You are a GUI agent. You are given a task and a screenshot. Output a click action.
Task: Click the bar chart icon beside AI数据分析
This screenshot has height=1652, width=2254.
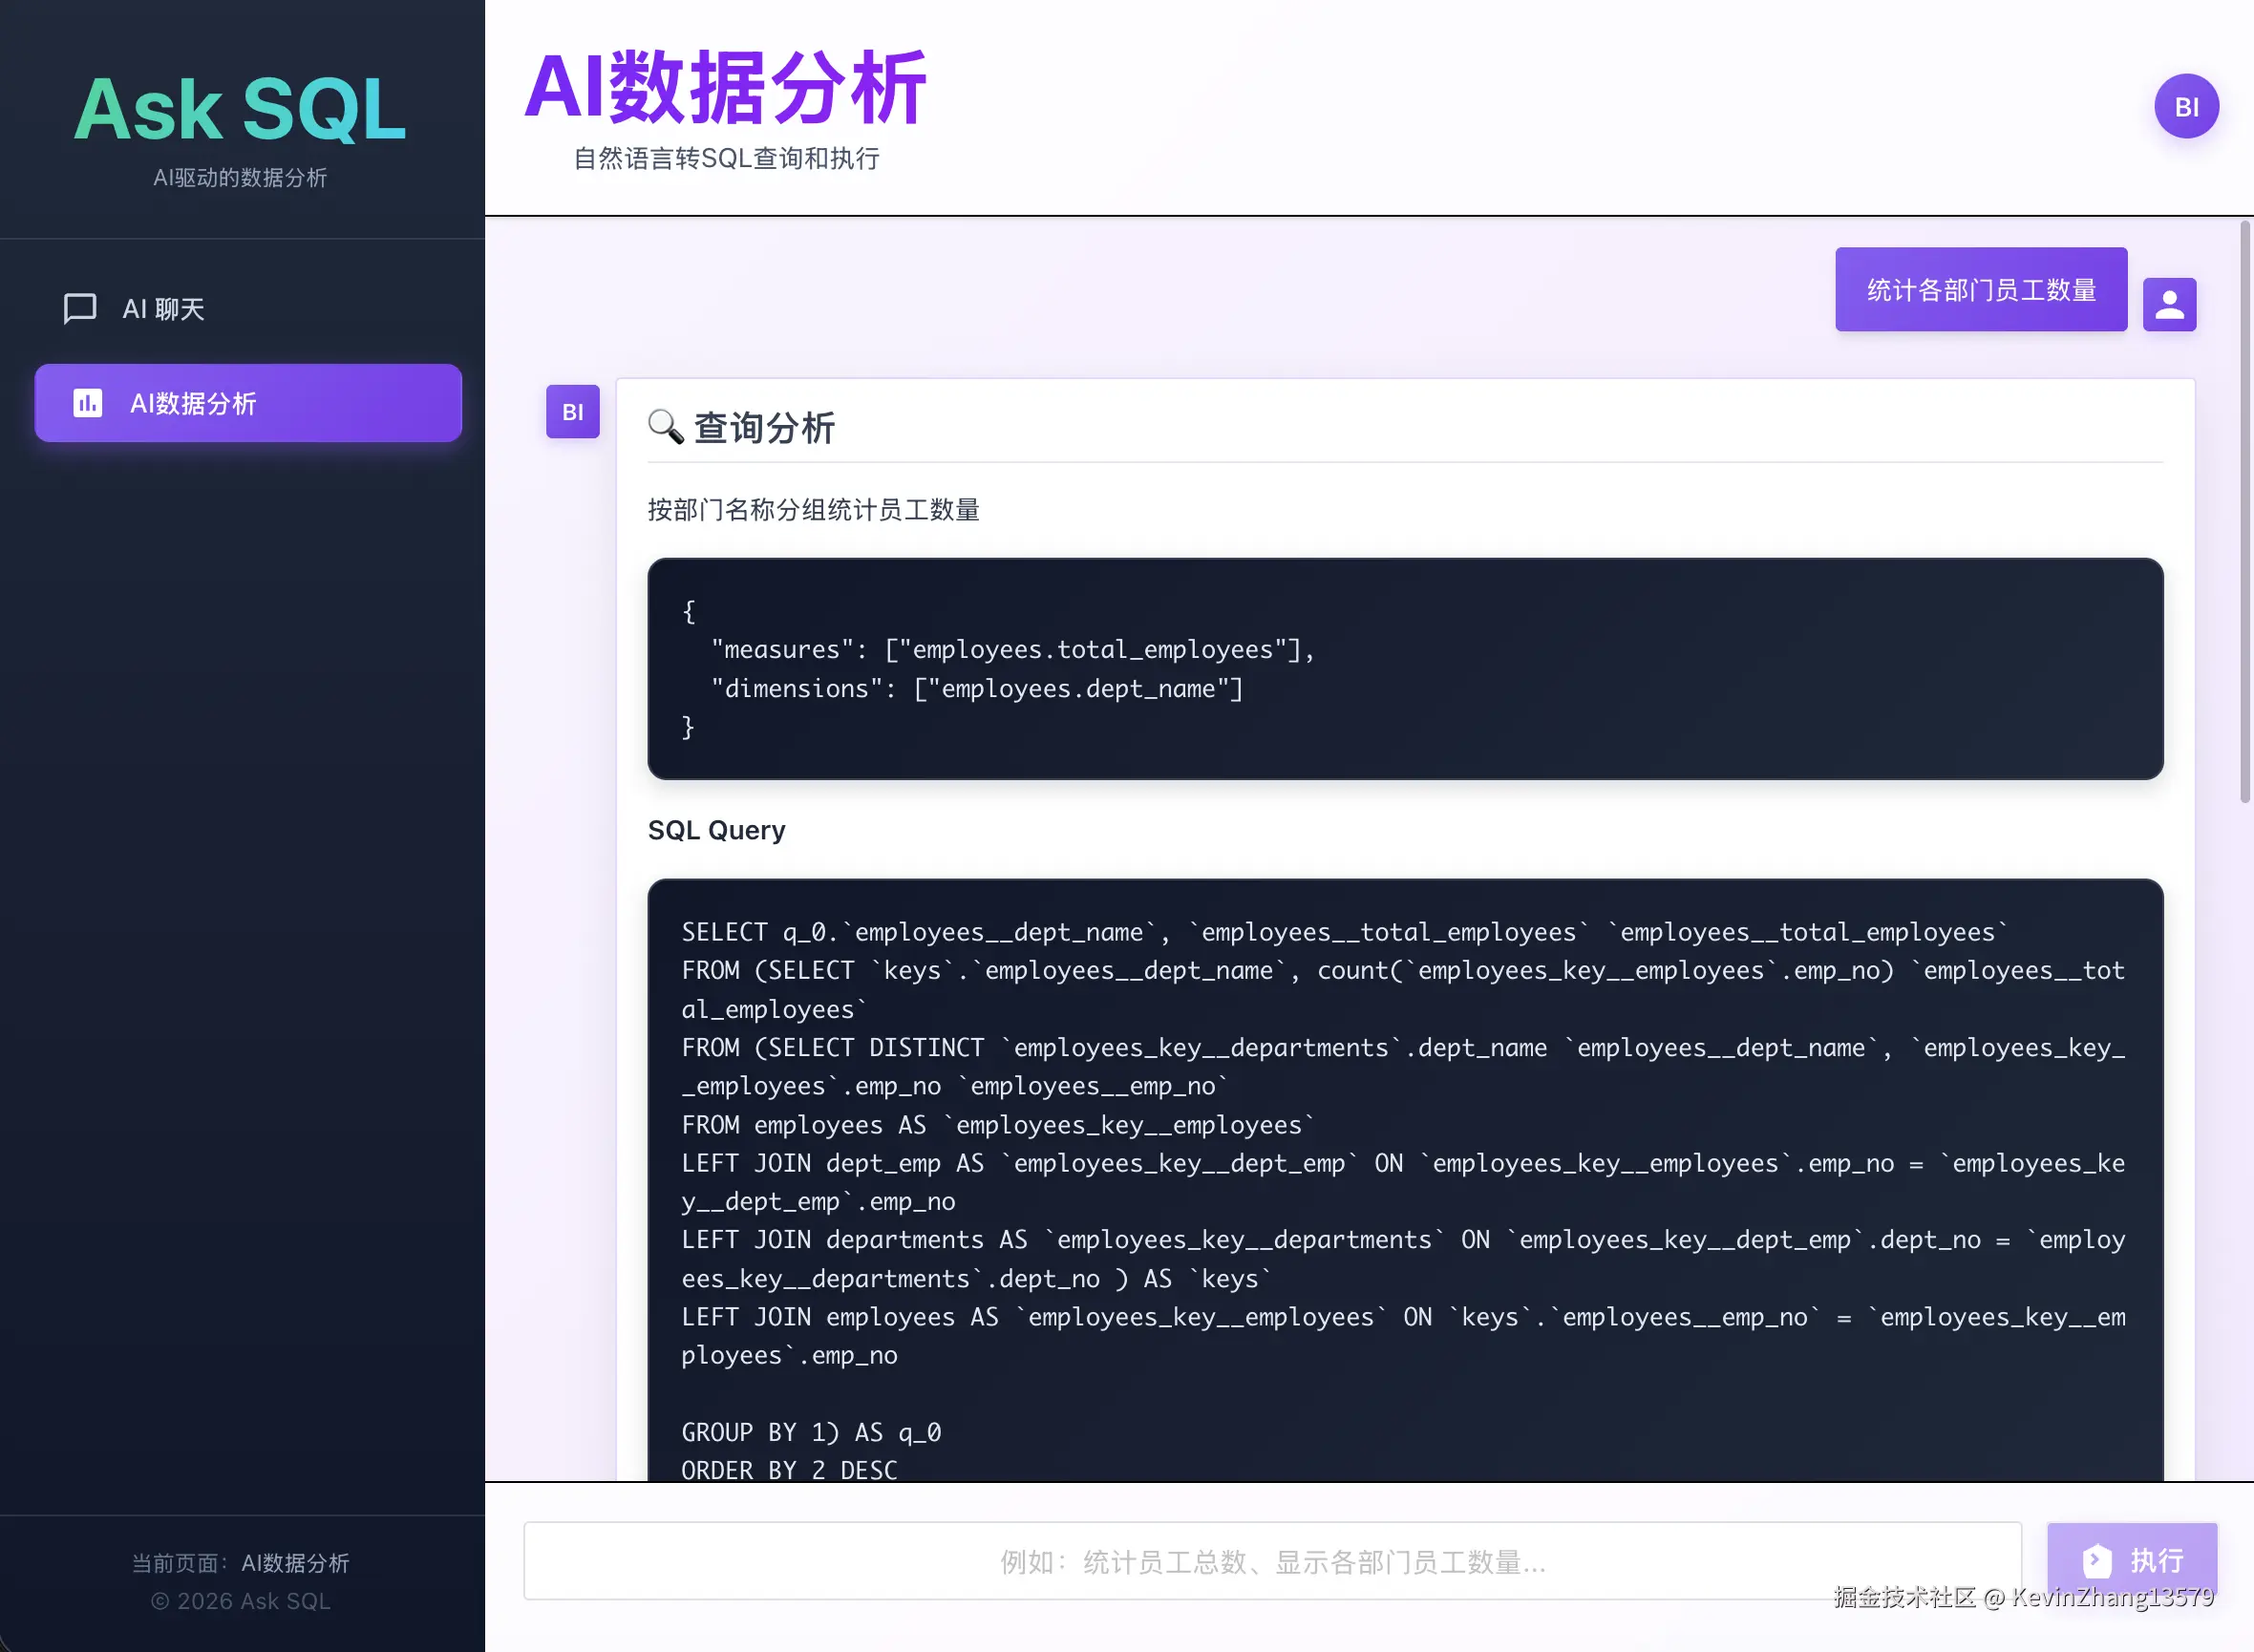click(x=87, y=403)
